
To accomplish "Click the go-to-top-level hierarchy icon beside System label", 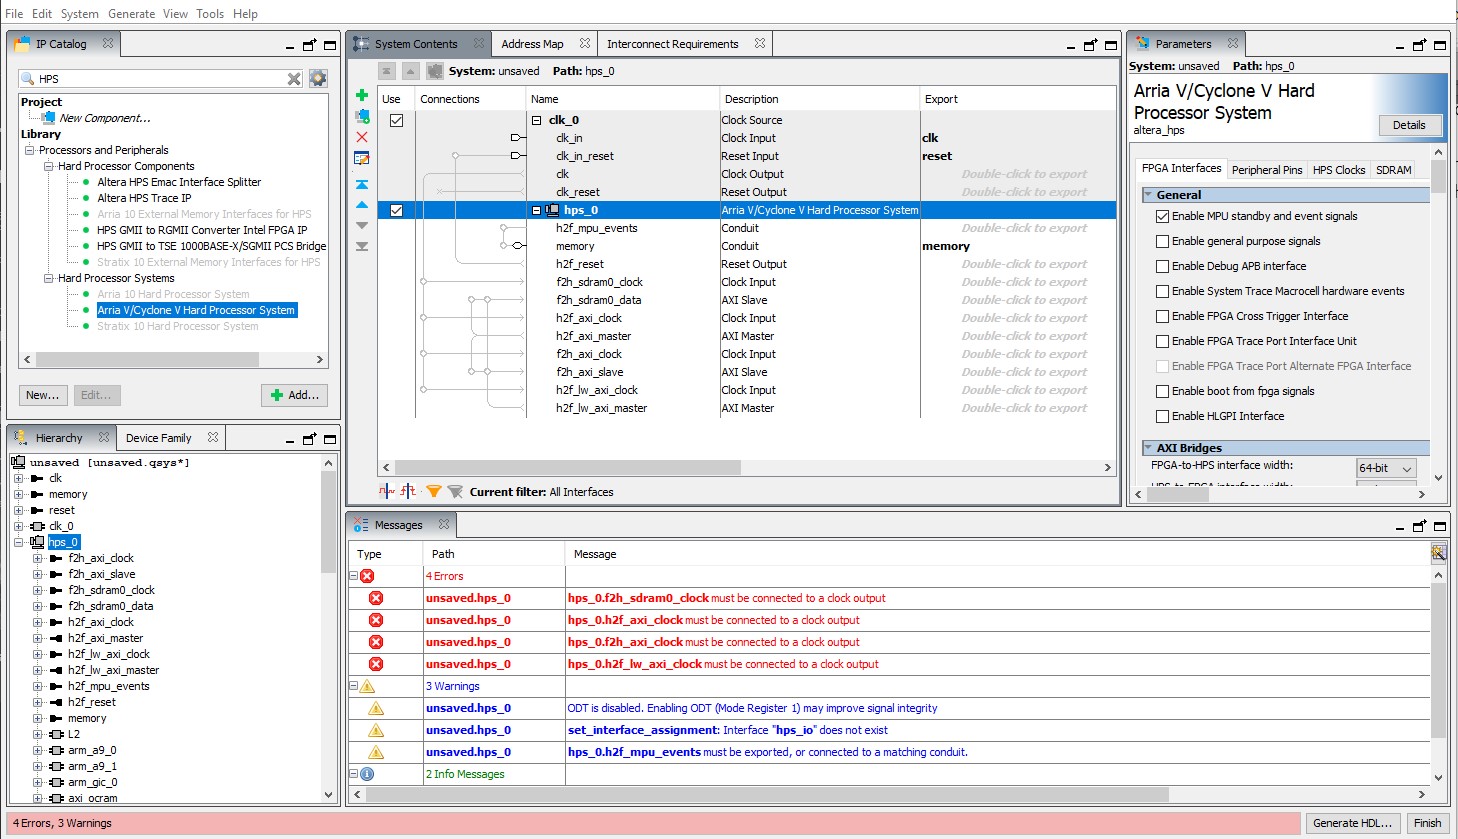I will [x=387, y=71].
